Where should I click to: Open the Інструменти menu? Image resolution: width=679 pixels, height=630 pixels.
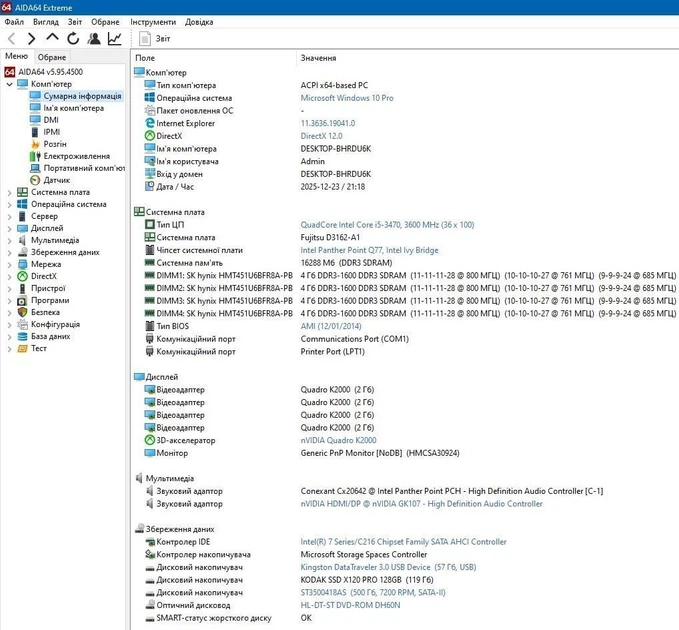click(x=153, y=22)
